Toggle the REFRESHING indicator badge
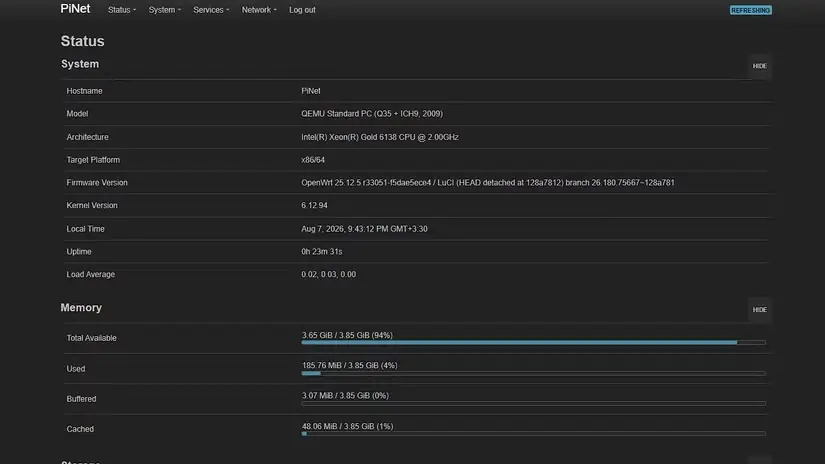Image resolution: width=825 pixels, height=464 pixels. (x=750, y=10)
